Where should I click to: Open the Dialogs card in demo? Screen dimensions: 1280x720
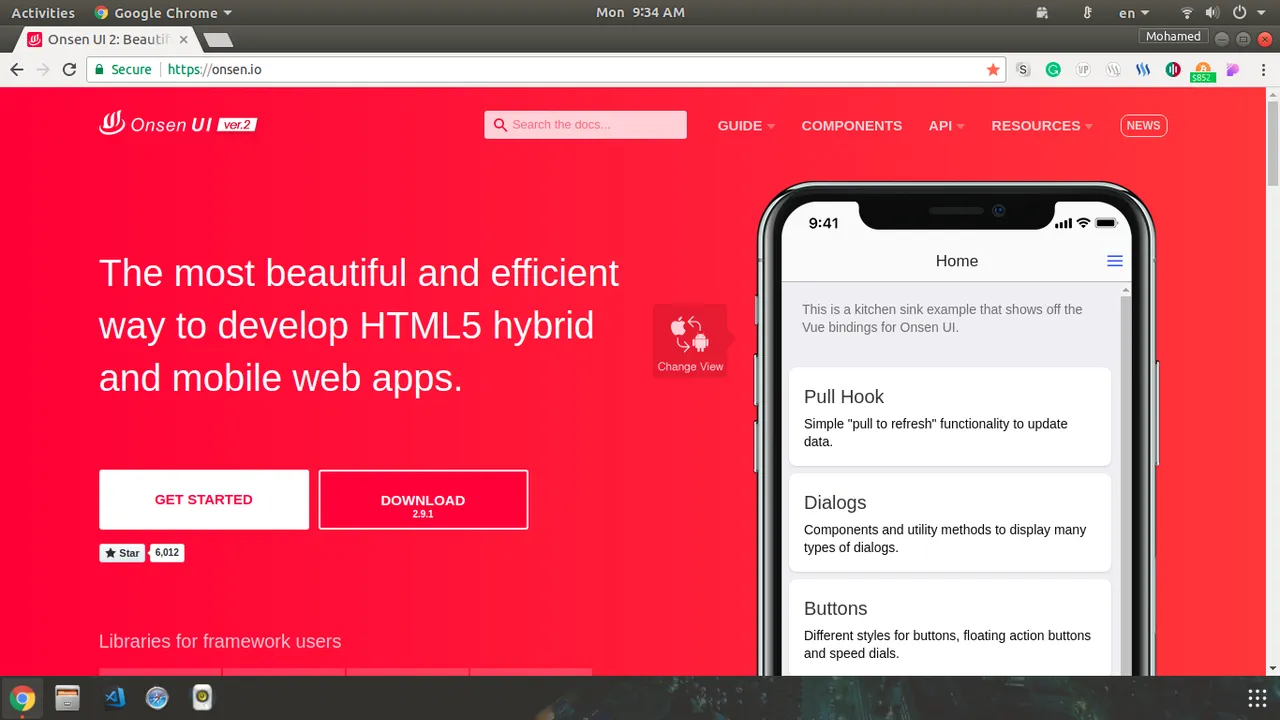[x=950, y=522]
